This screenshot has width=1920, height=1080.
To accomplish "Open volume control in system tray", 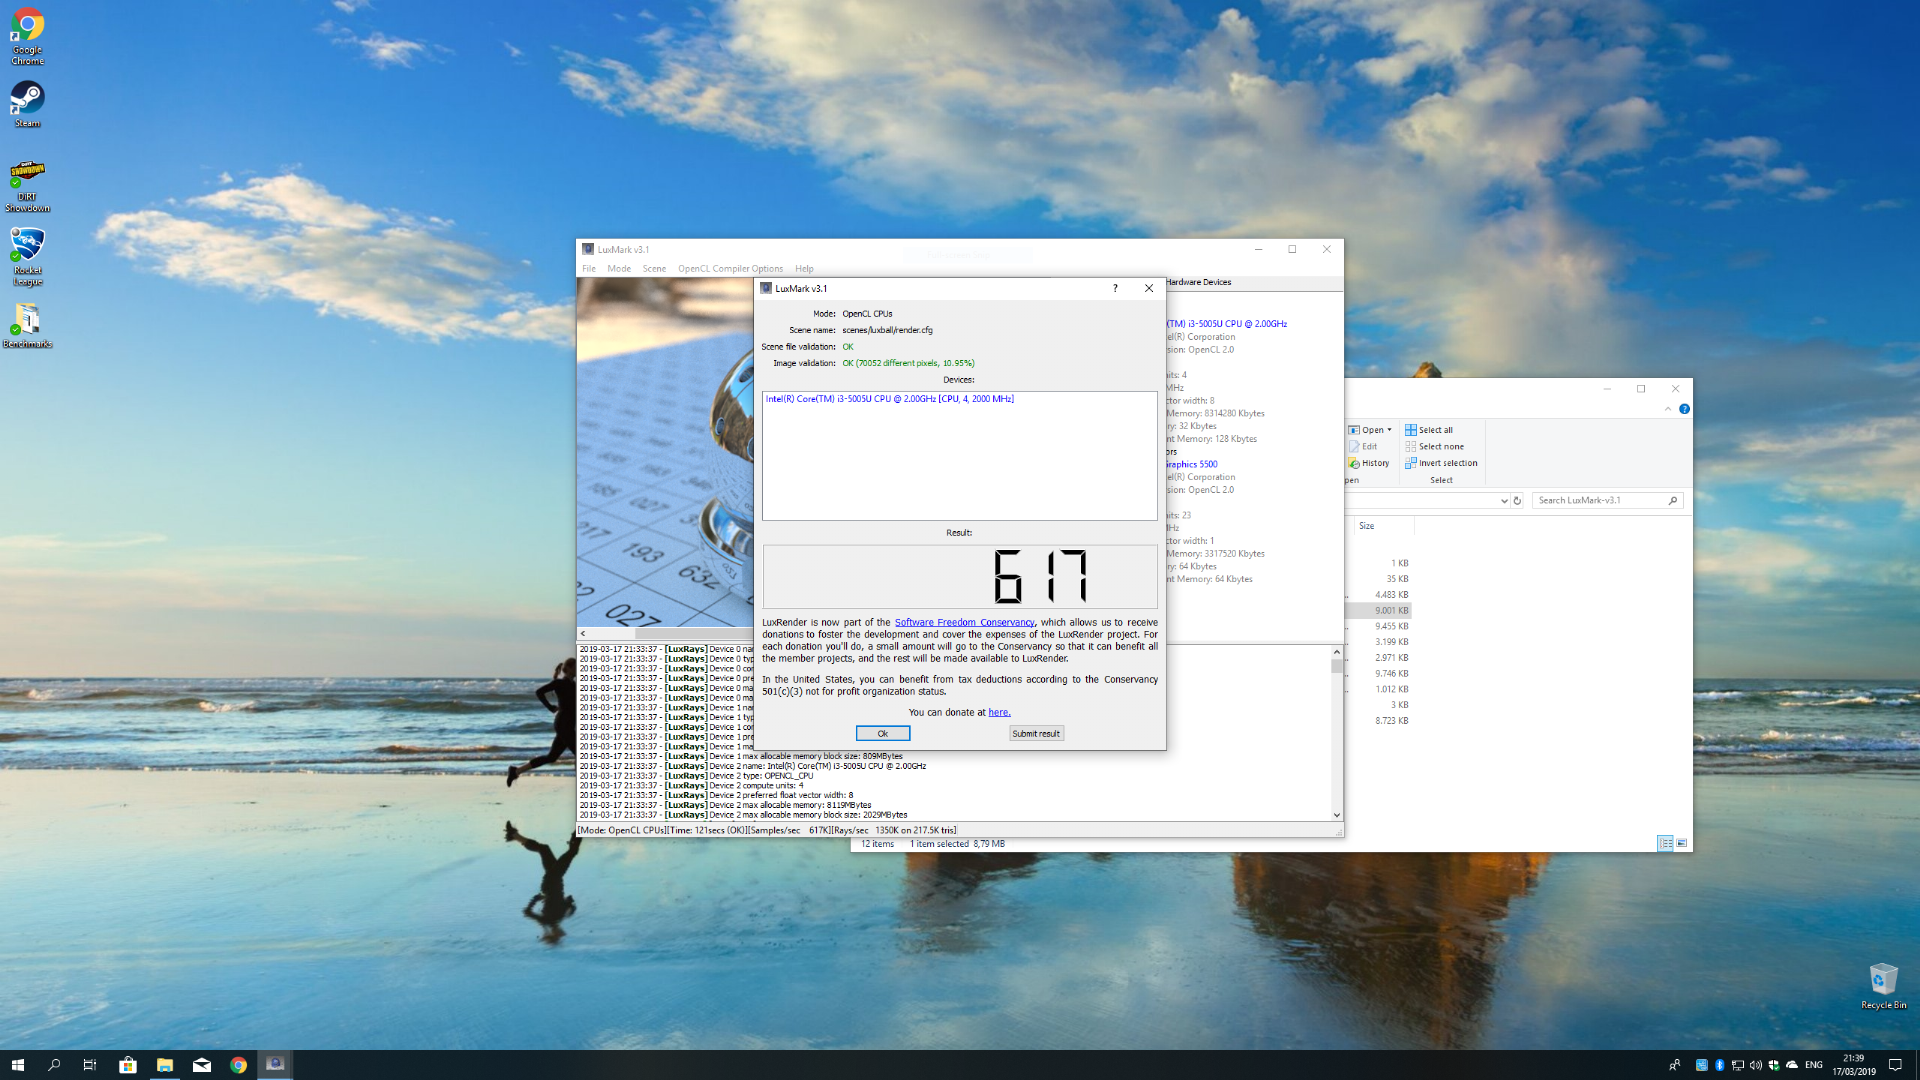I will [x=1756, y=1065].
